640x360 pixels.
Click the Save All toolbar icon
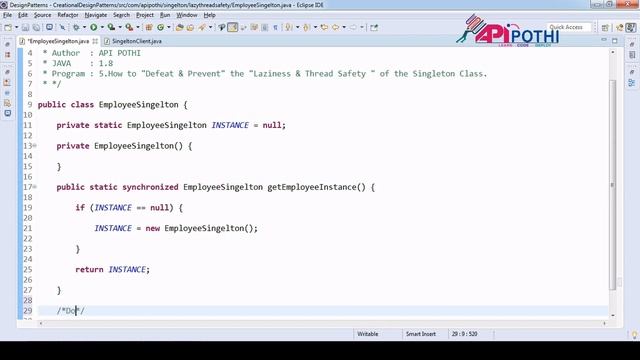[x=36, y=27]
